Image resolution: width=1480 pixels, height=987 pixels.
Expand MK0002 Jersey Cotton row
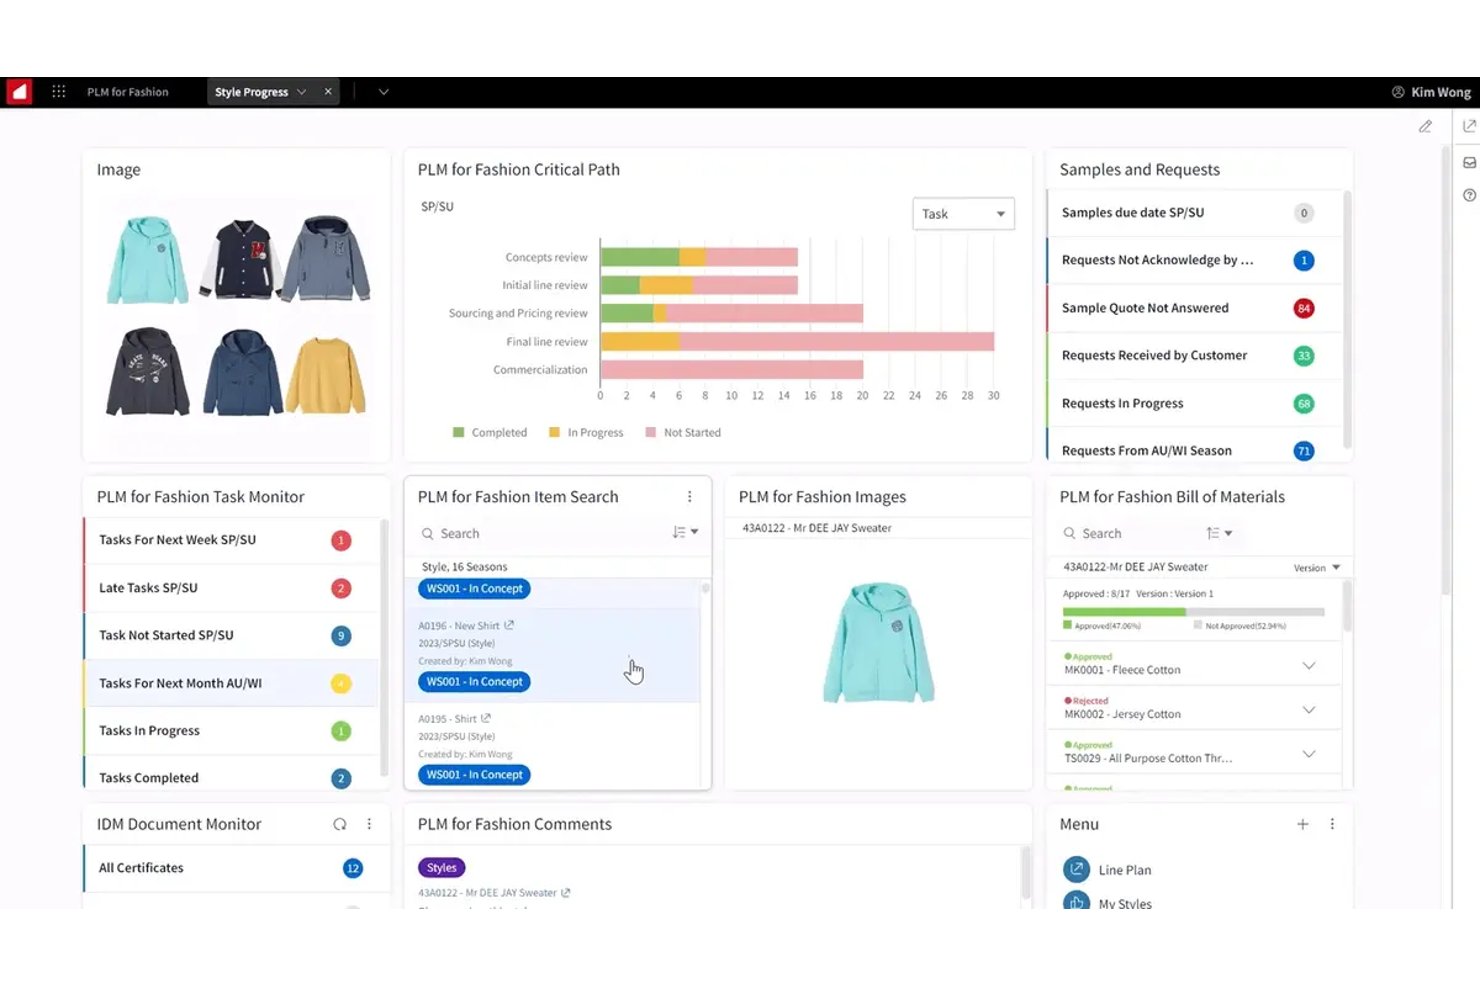(x=1309, y=710)
